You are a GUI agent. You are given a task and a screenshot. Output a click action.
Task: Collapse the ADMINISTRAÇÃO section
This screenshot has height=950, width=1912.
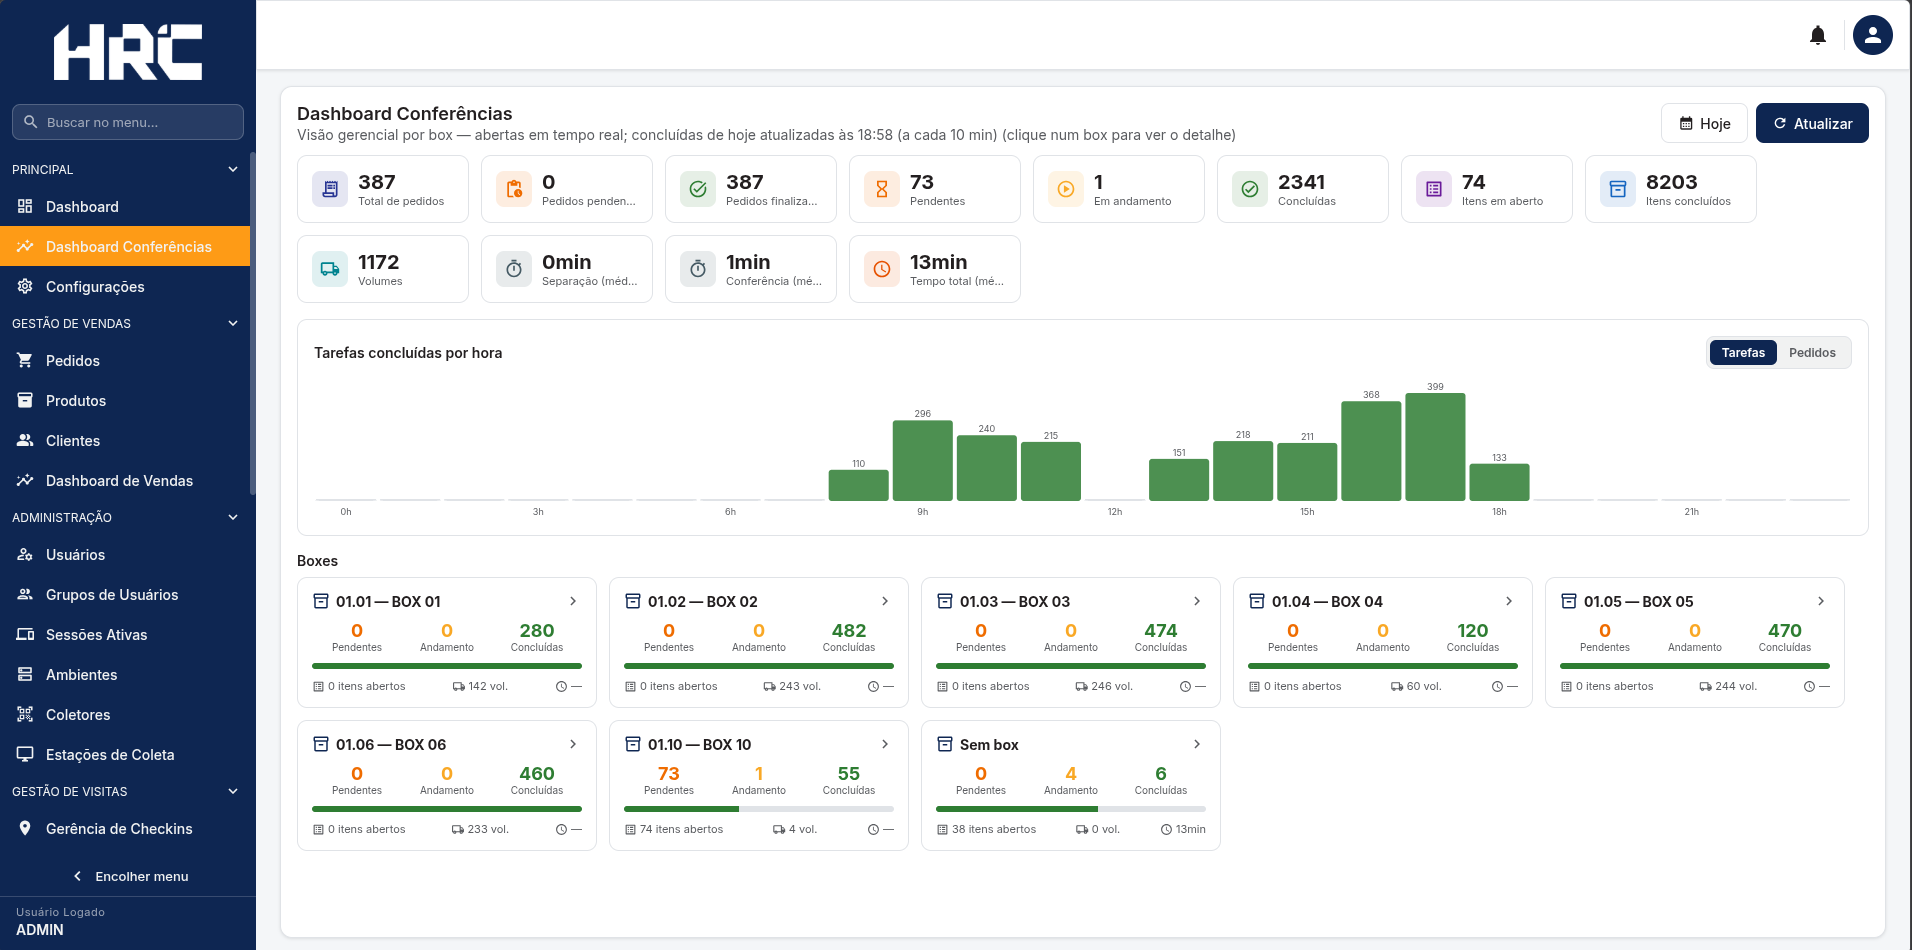tap(233, 517)
